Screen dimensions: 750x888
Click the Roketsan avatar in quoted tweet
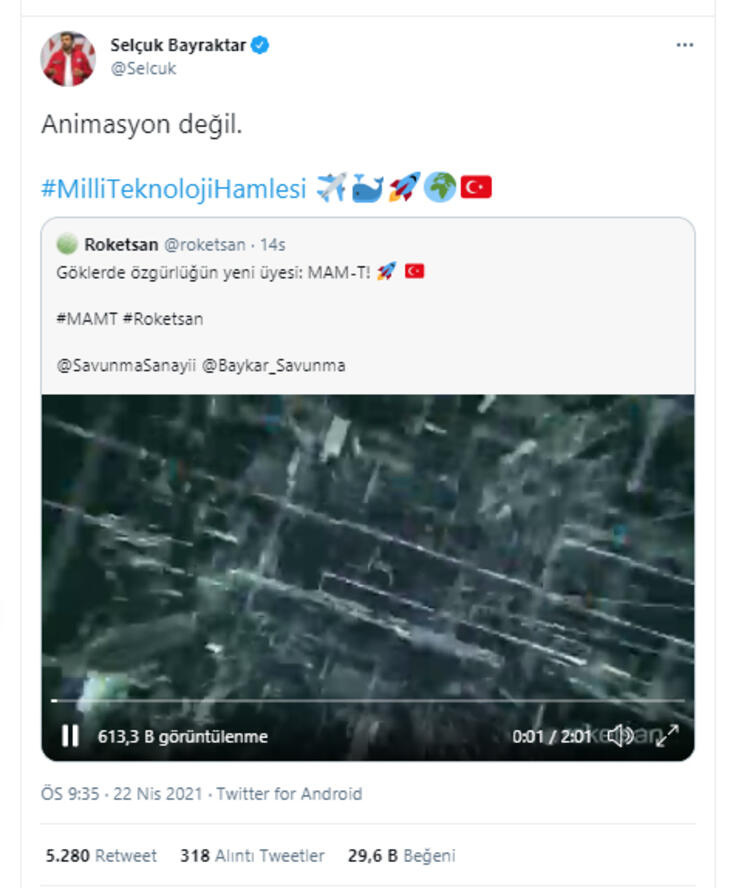coord(67,244)
